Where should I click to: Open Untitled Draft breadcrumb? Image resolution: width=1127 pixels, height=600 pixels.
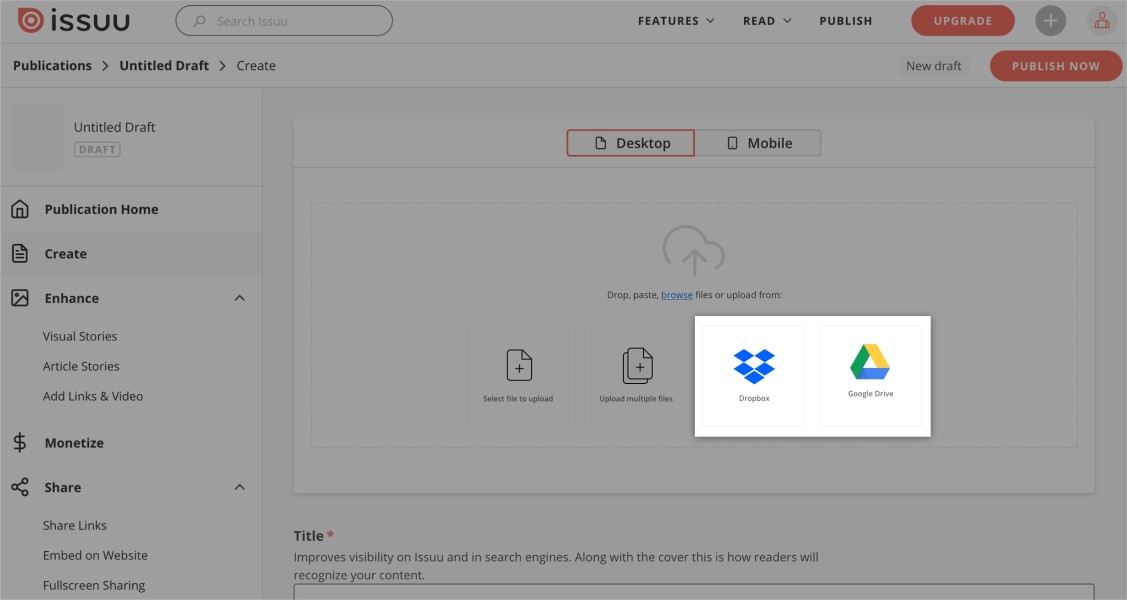point(164,65)
